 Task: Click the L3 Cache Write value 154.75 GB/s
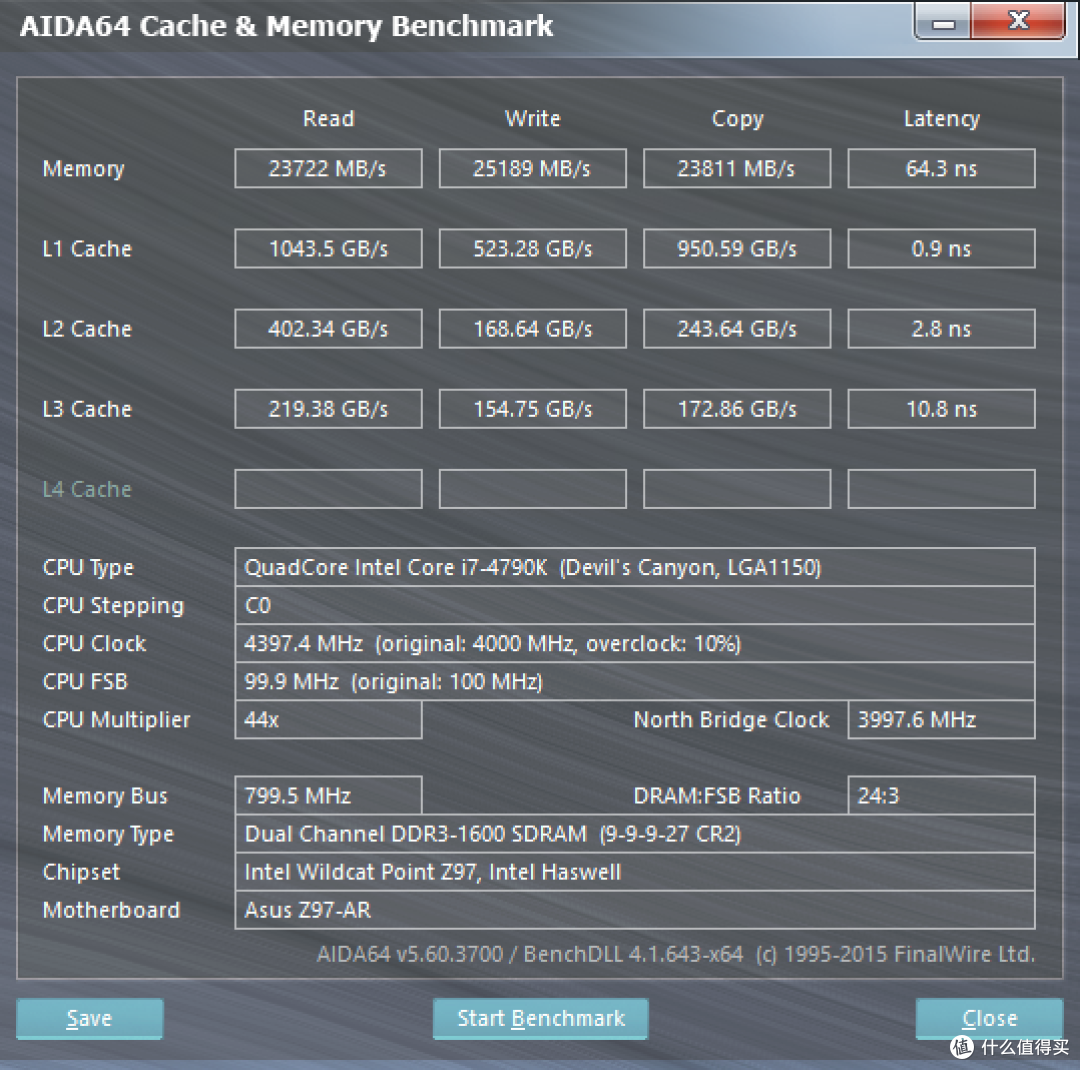point(532,409)
